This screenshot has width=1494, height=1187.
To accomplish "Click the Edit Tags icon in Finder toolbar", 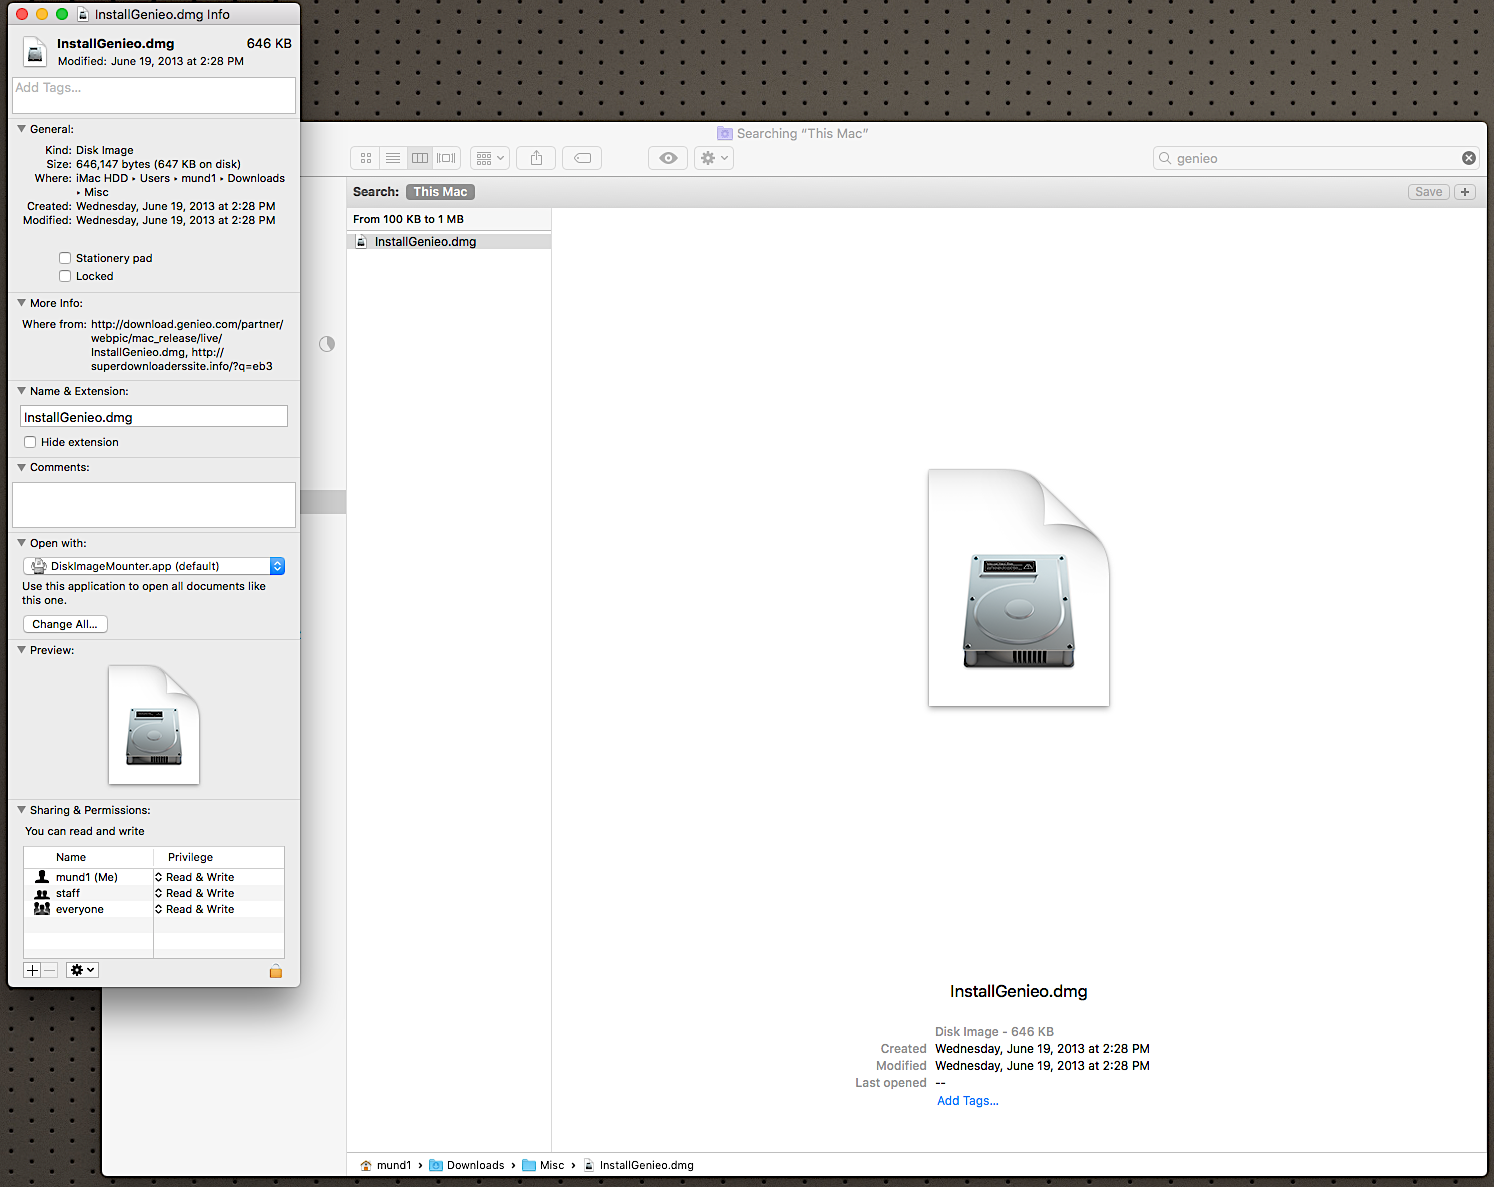I will [x=582, y=158].
